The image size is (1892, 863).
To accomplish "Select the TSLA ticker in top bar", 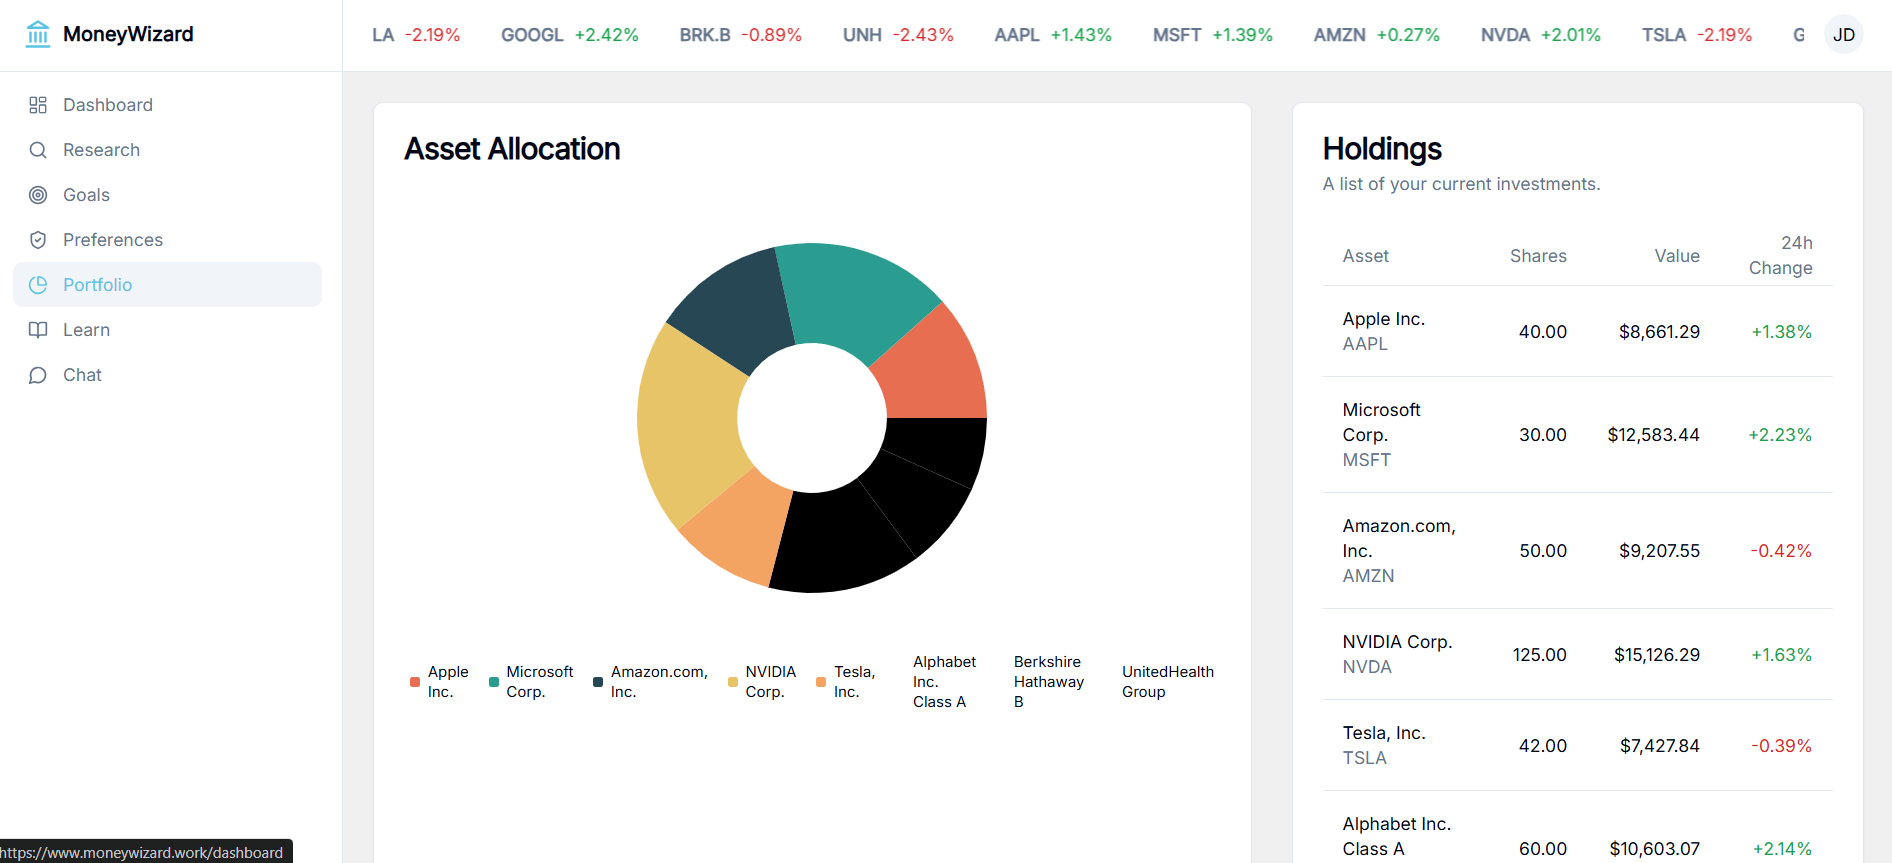I will point(1696,35).
